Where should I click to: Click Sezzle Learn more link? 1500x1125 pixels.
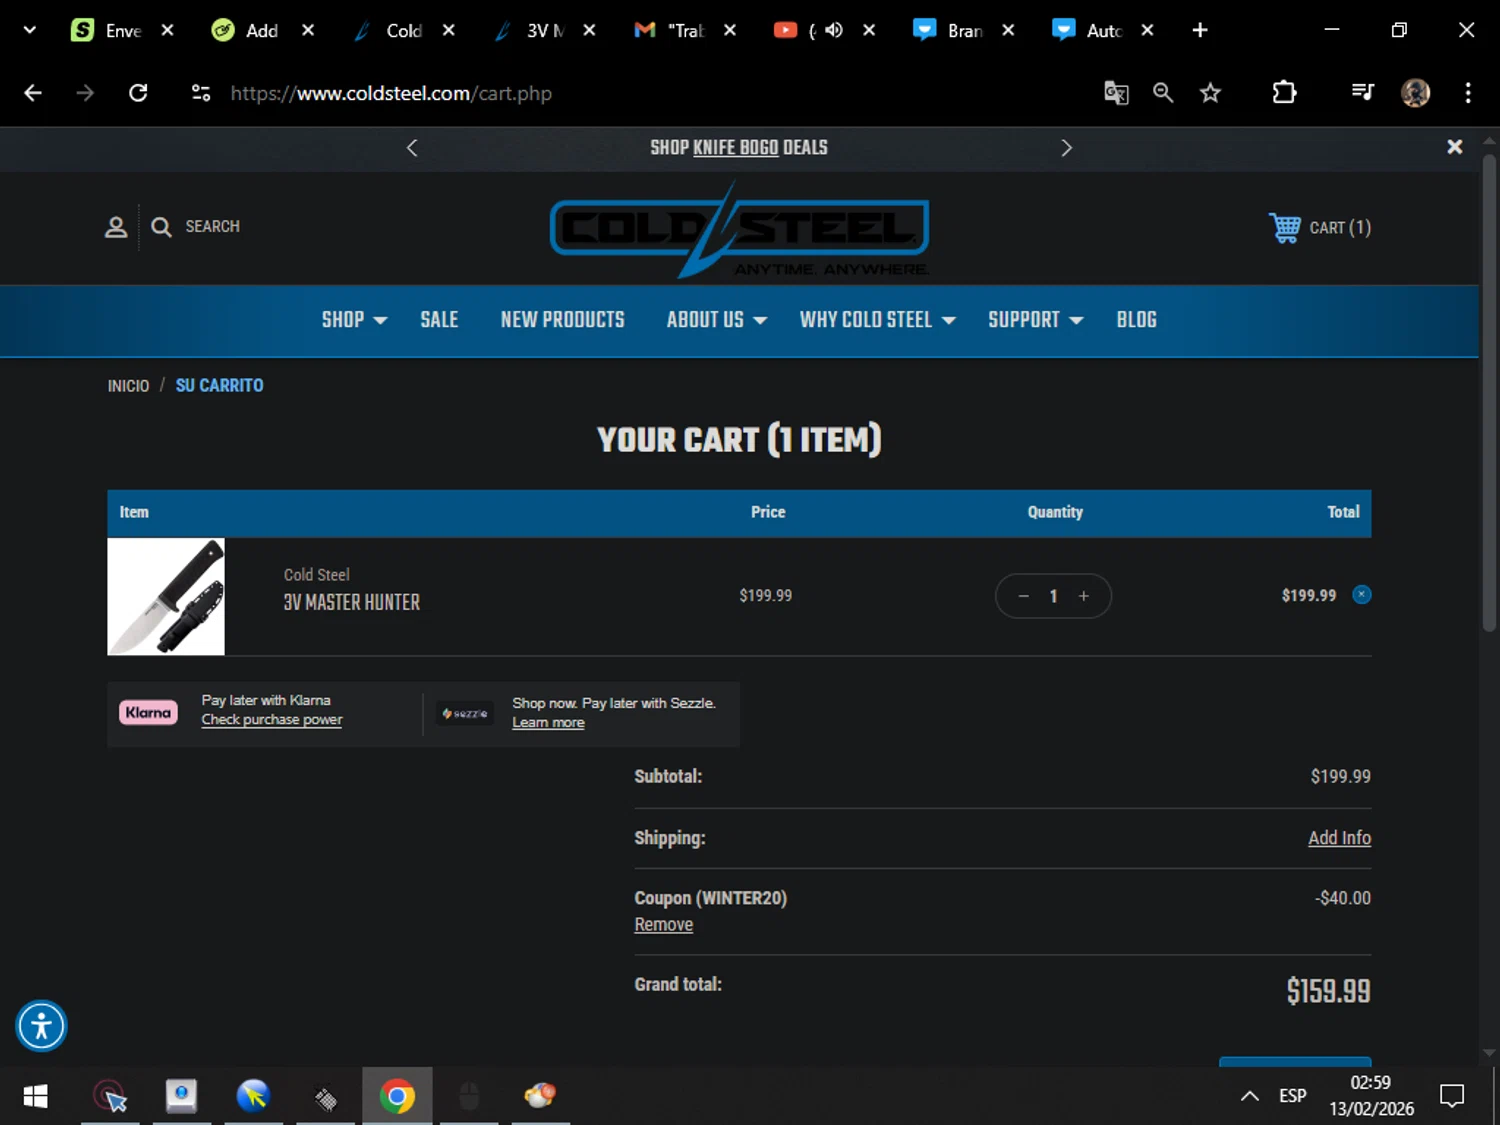pos(548,723)
